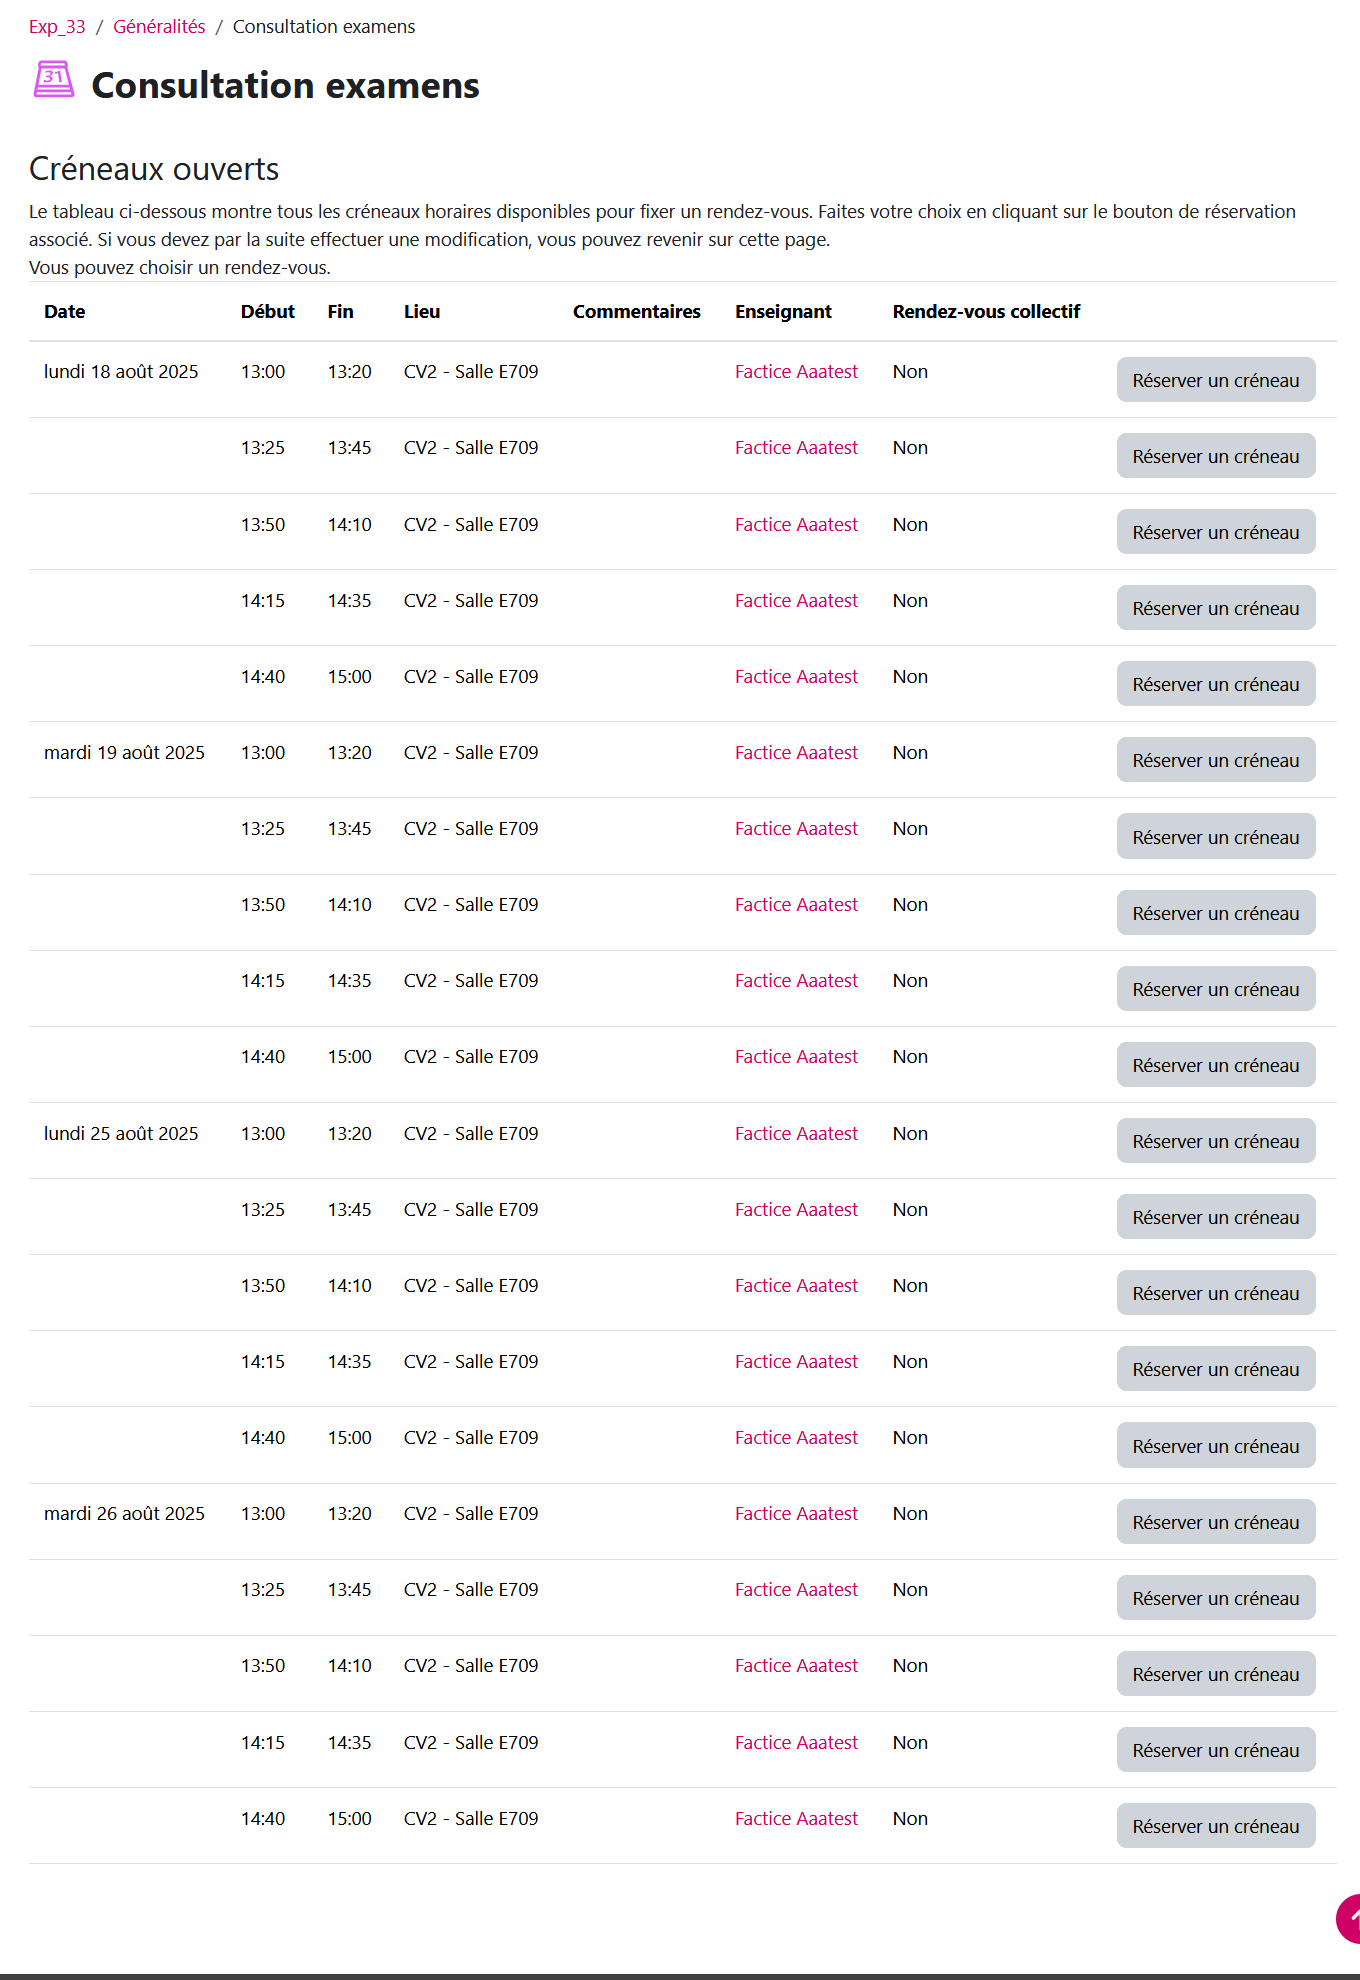Image resolution: width=1360 pixels, height=1980 pixels.
Task: Reserve the lundi 18 août 13:00 slot
Action: click(1215, 380)
